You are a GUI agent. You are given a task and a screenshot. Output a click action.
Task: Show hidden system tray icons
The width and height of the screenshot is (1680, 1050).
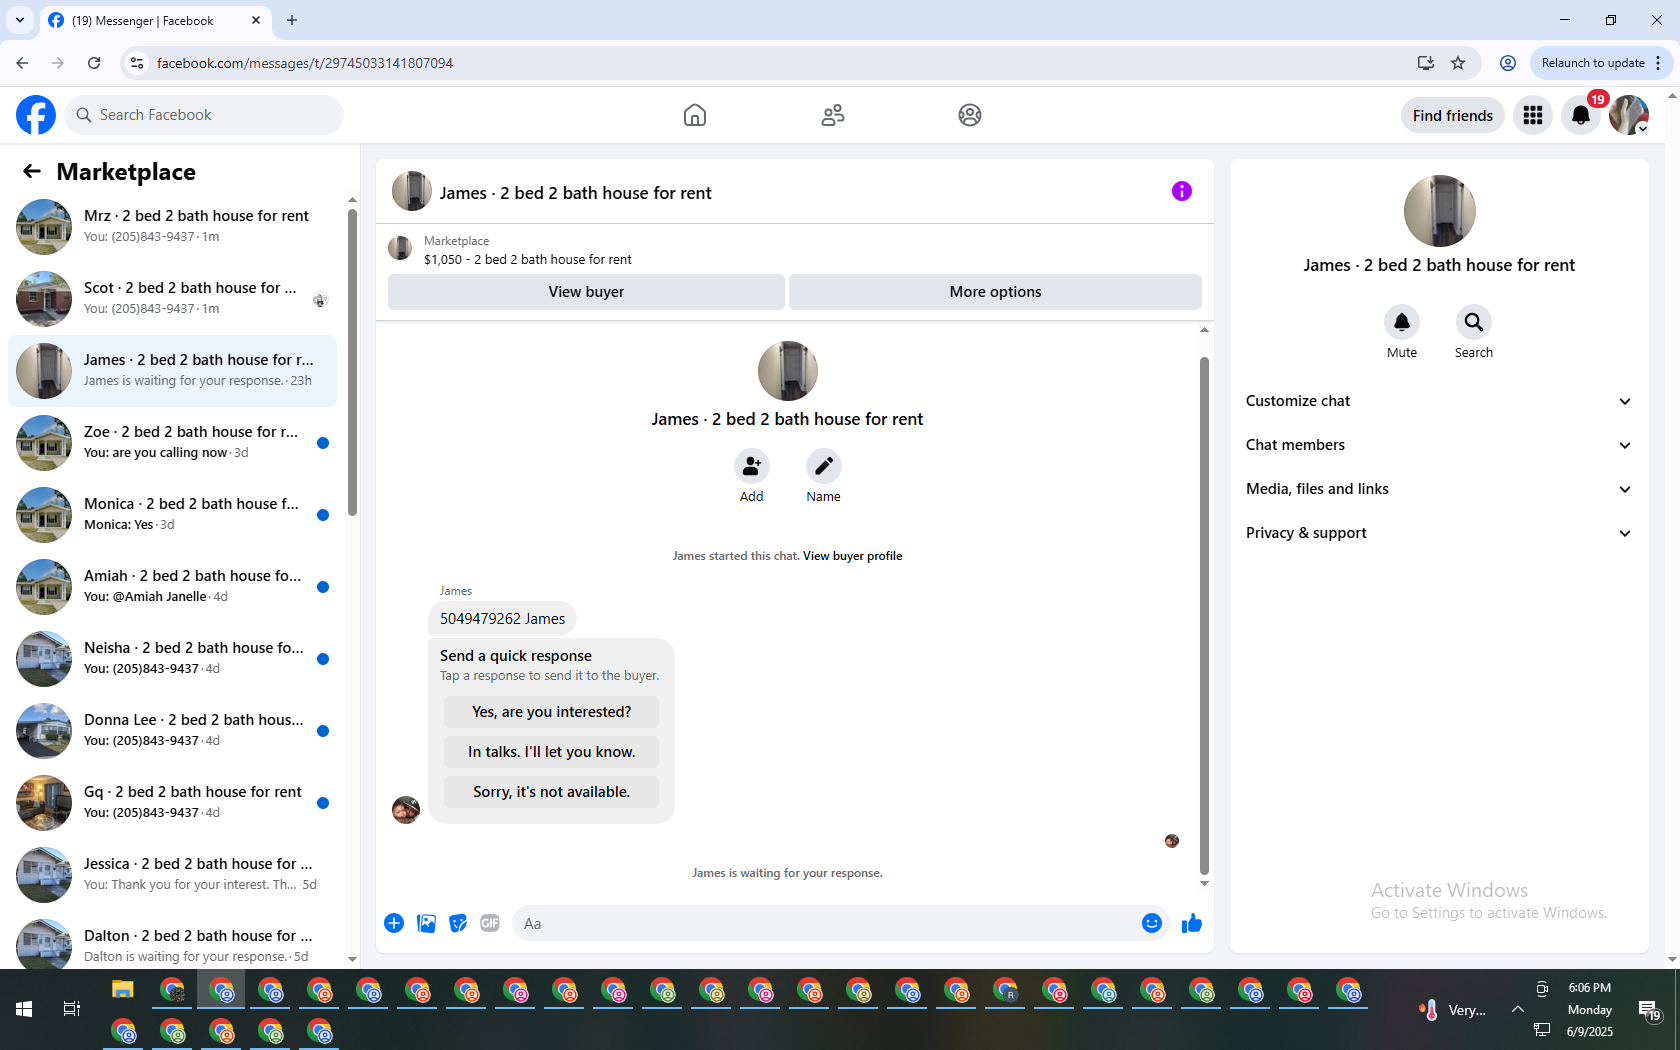[x=1518, y=1010]
